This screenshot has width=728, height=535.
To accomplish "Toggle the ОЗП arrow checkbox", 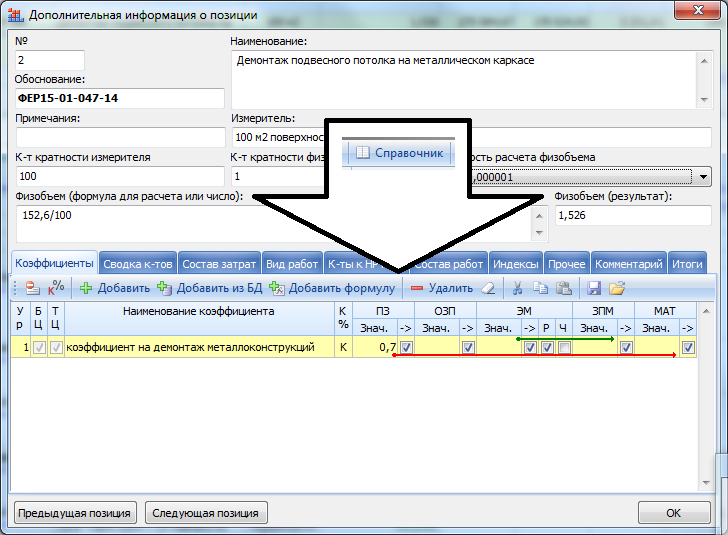I will pos(468,347).
